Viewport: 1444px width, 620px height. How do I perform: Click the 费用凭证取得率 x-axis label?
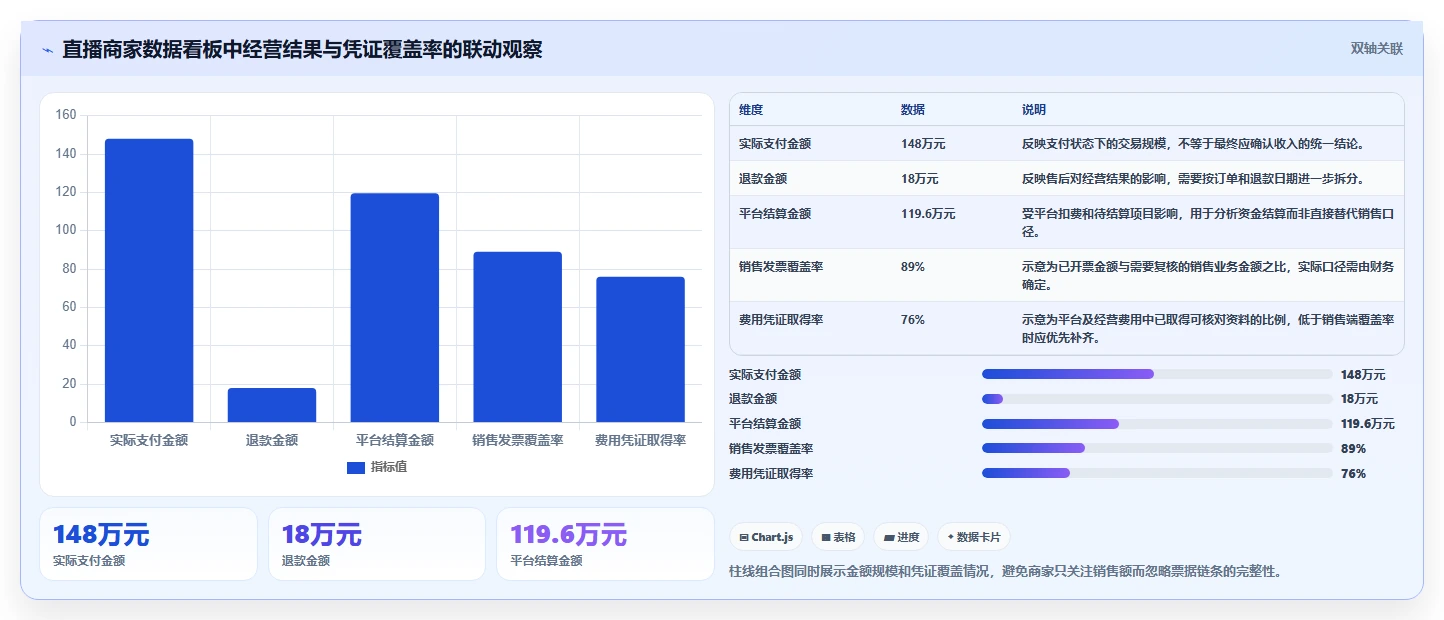(640, 440)
